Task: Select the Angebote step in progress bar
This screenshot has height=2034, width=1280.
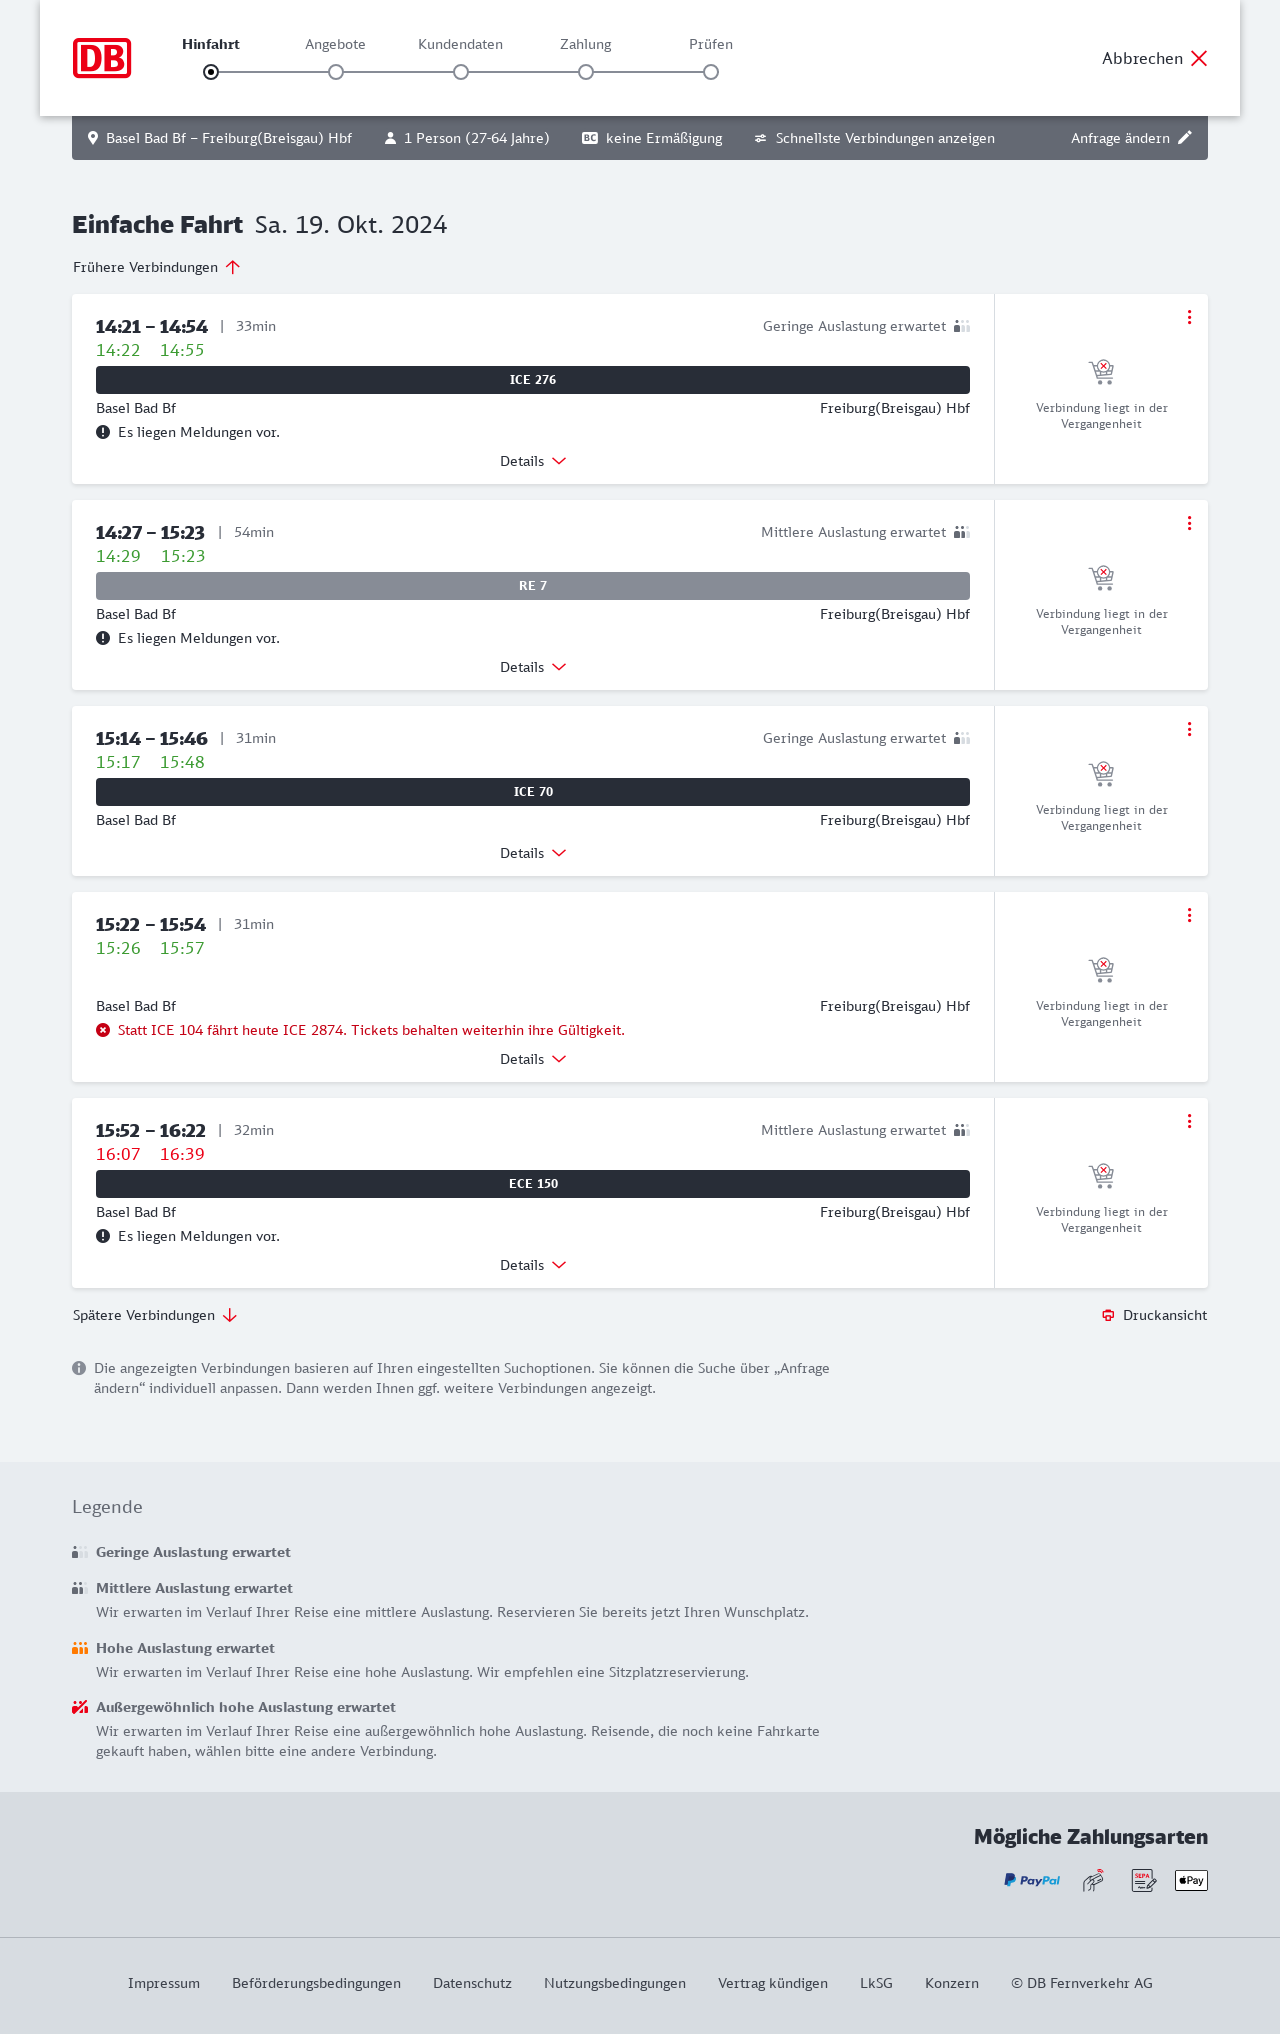Action: (x=336, y=72)
